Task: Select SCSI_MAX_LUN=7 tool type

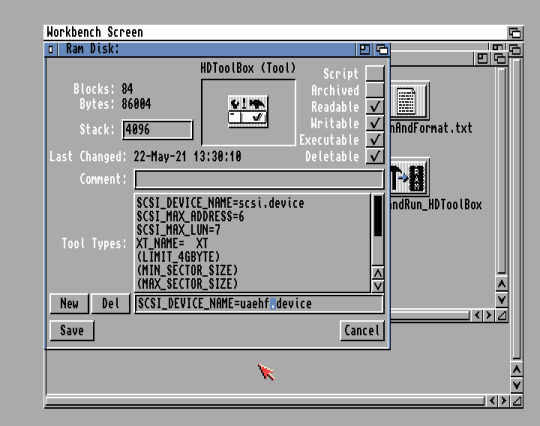Action: click(x=253, y=230)
